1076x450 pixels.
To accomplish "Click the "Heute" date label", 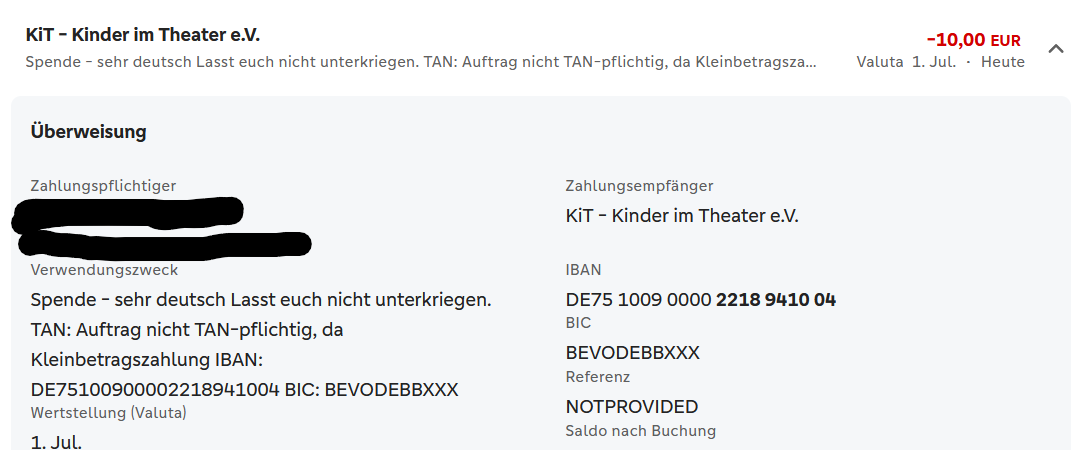I will pyautogui.click(x=1003, y=62).
